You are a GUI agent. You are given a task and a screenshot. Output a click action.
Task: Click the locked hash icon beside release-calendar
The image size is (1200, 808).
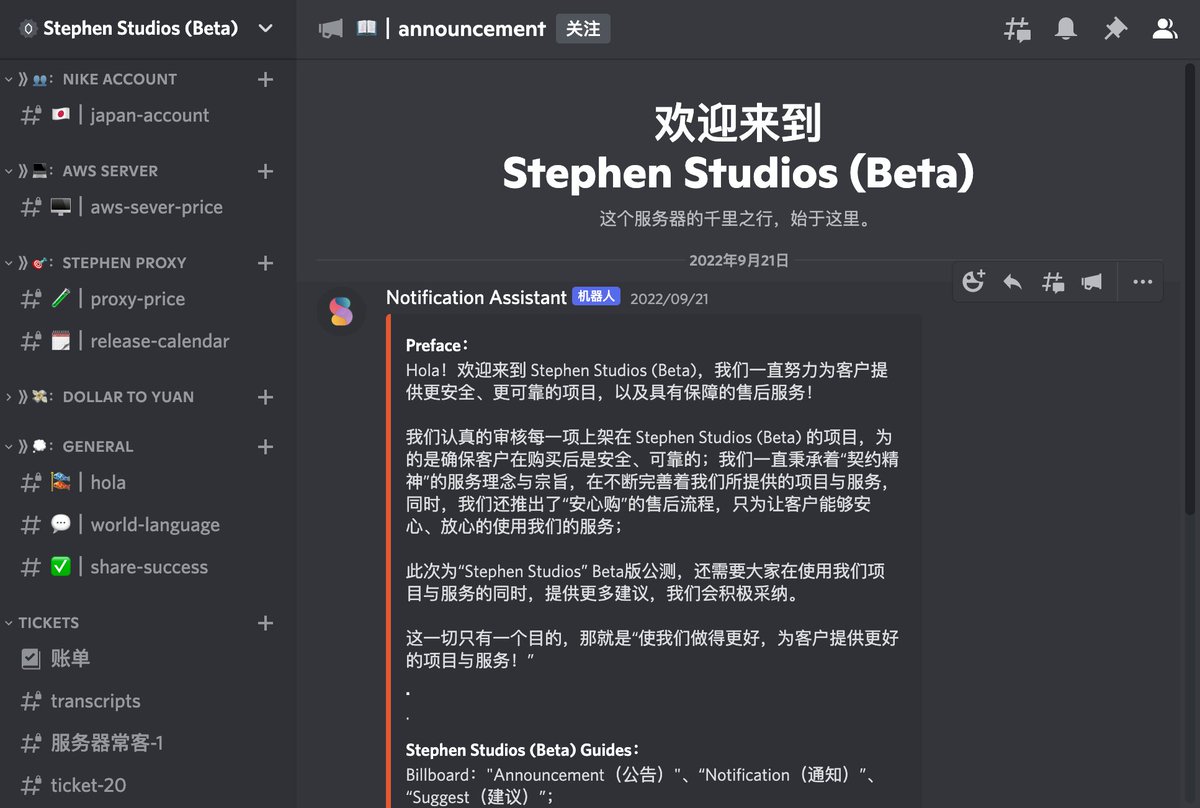tap(31, 341)
